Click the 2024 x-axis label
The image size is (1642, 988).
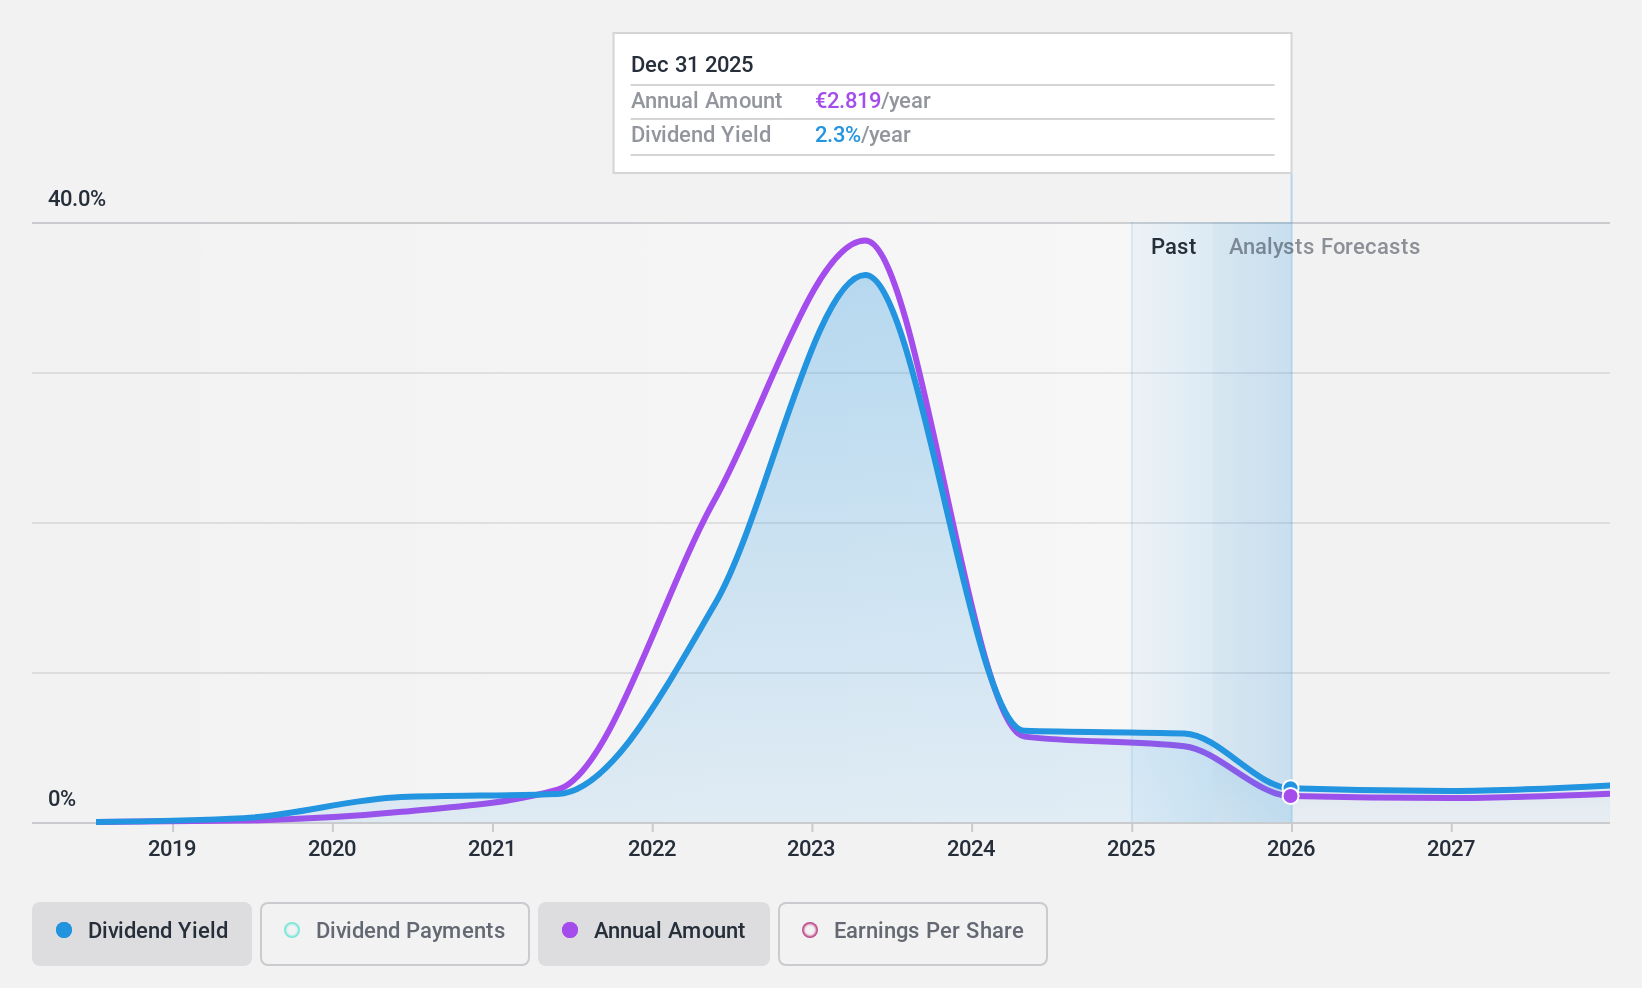tap(971, 849)
